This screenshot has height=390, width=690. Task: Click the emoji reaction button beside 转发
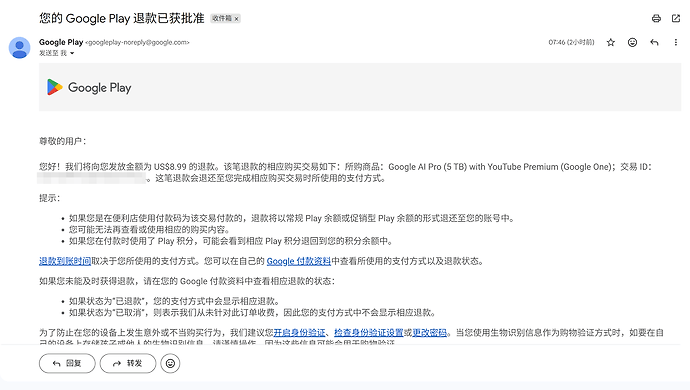click(170, 363)
